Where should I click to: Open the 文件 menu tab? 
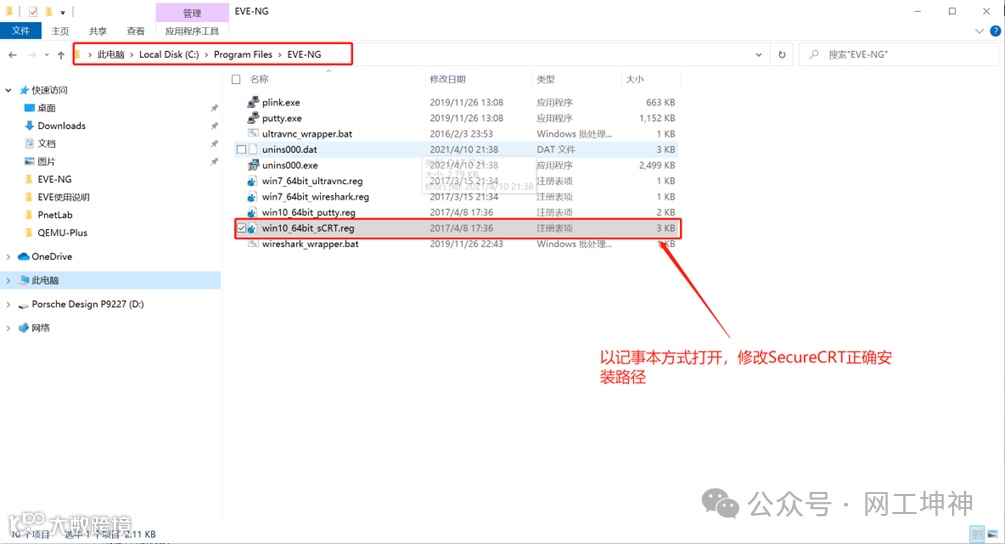[x=21, y=31]
